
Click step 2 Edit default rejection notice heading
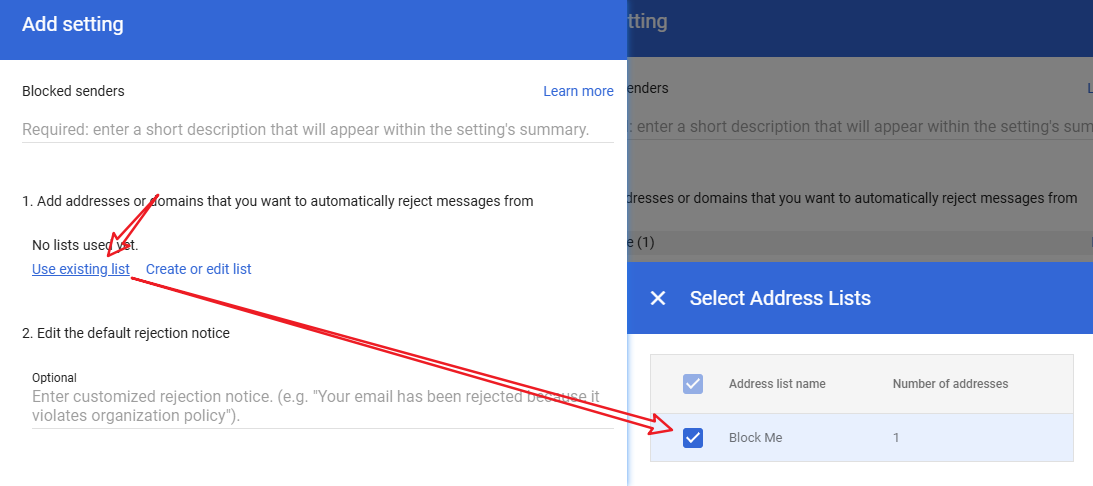pyautogui.click(x=126, y=333)
